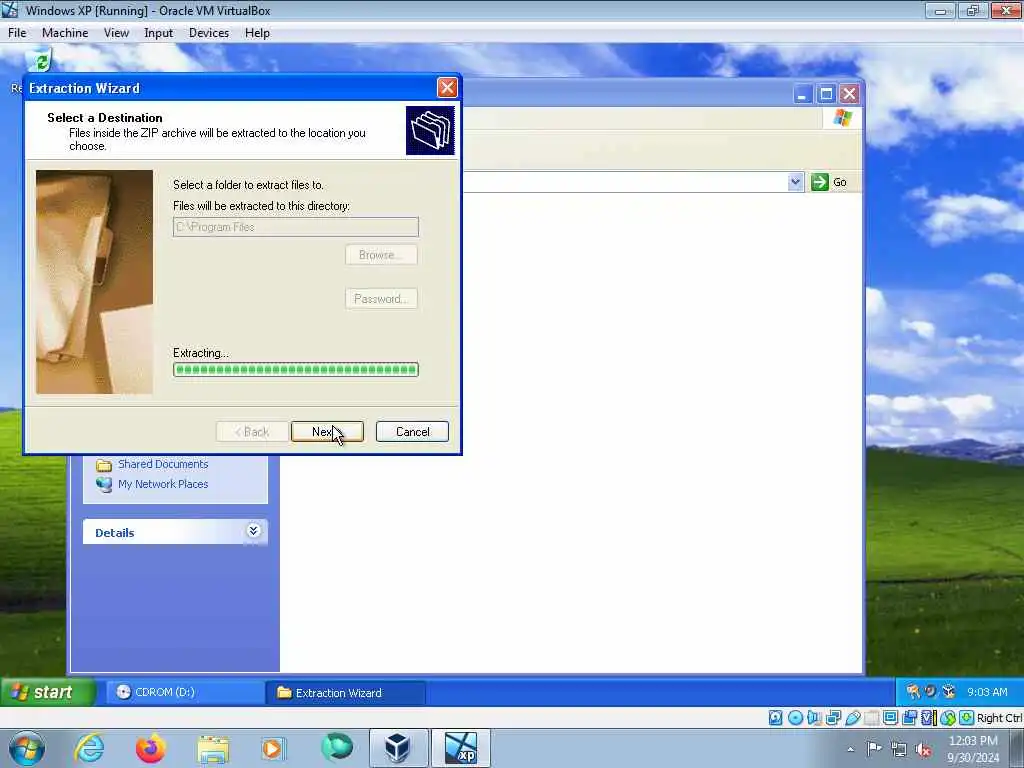Launch Firefox from the host taskbar
The image size is (1024, 768).
point(150,748)
